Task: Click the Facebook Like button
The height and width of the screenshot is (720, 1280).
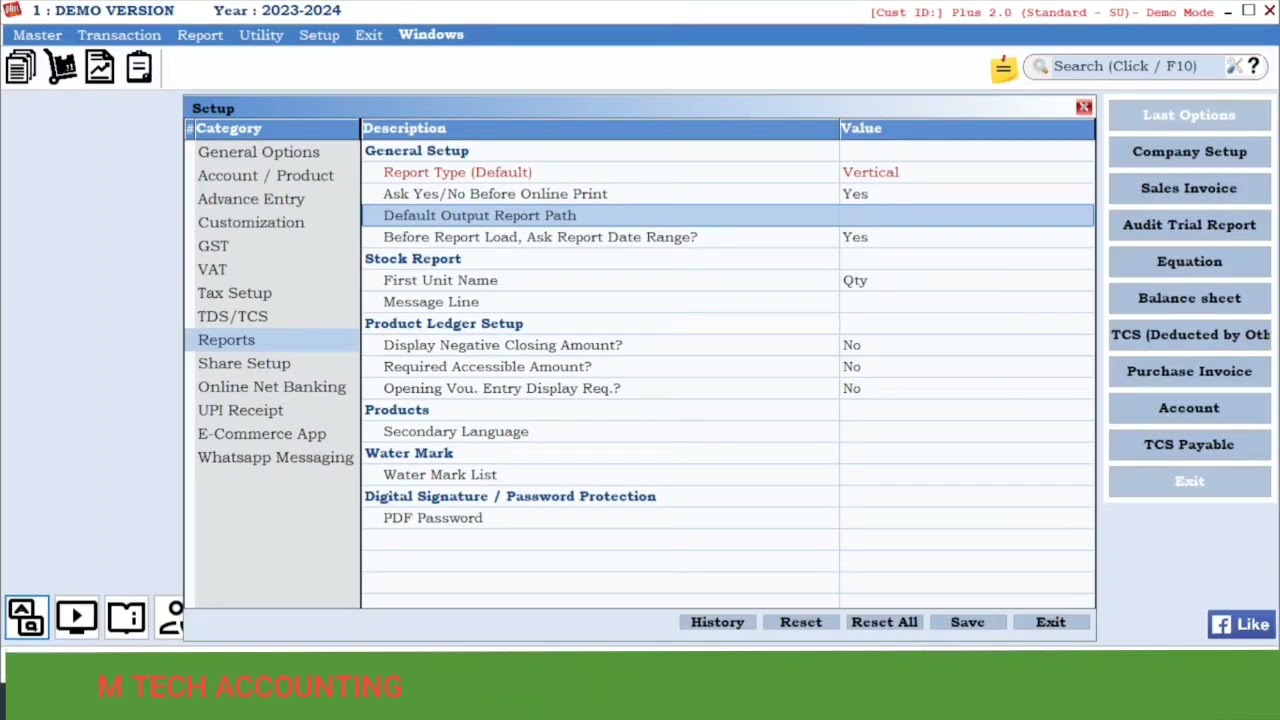Action: point(1241,624)
